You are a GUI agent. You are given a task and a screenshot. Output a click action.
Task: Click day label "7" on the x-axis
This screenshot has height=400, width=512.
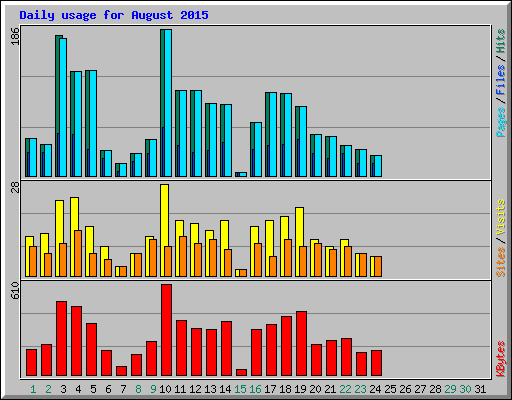123,389
